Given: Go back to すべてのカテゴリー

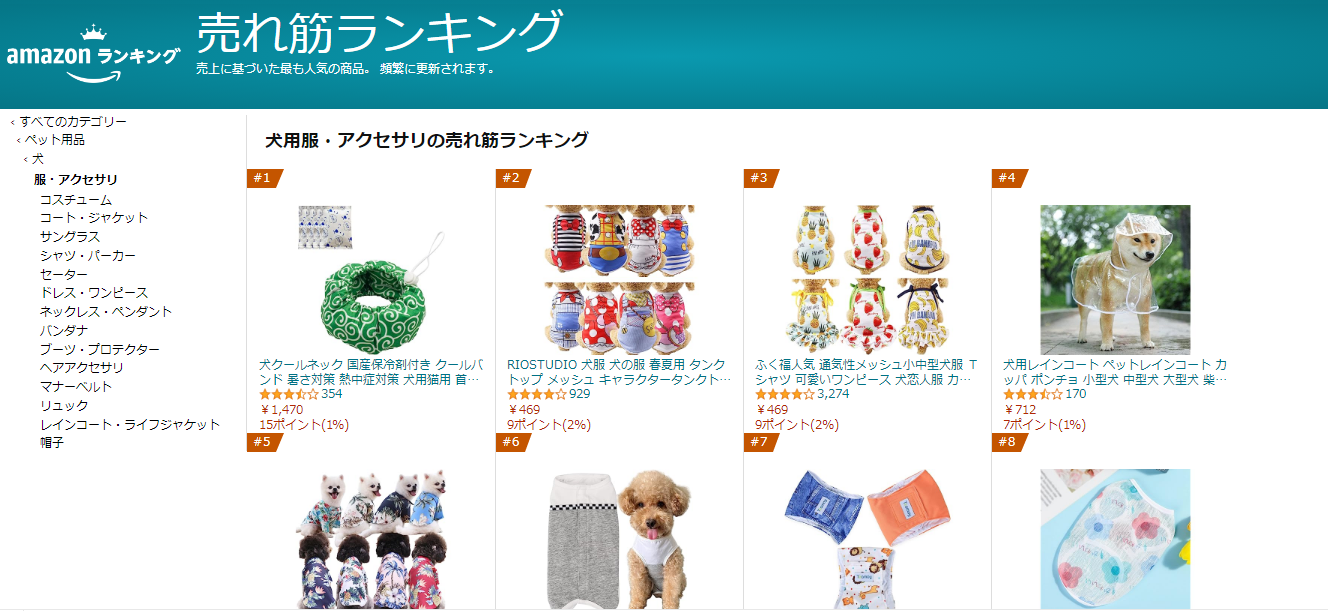Looking at the screenshot, I should 73,122.
